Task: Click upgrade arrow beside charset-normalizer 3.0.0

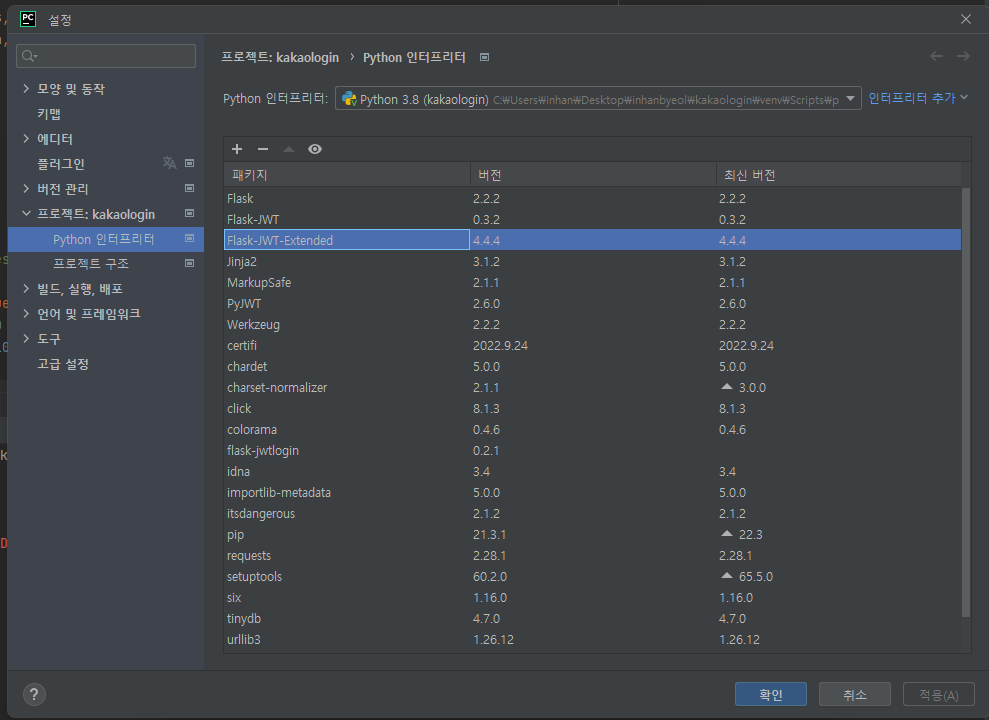Action: (x=727, y=387)
